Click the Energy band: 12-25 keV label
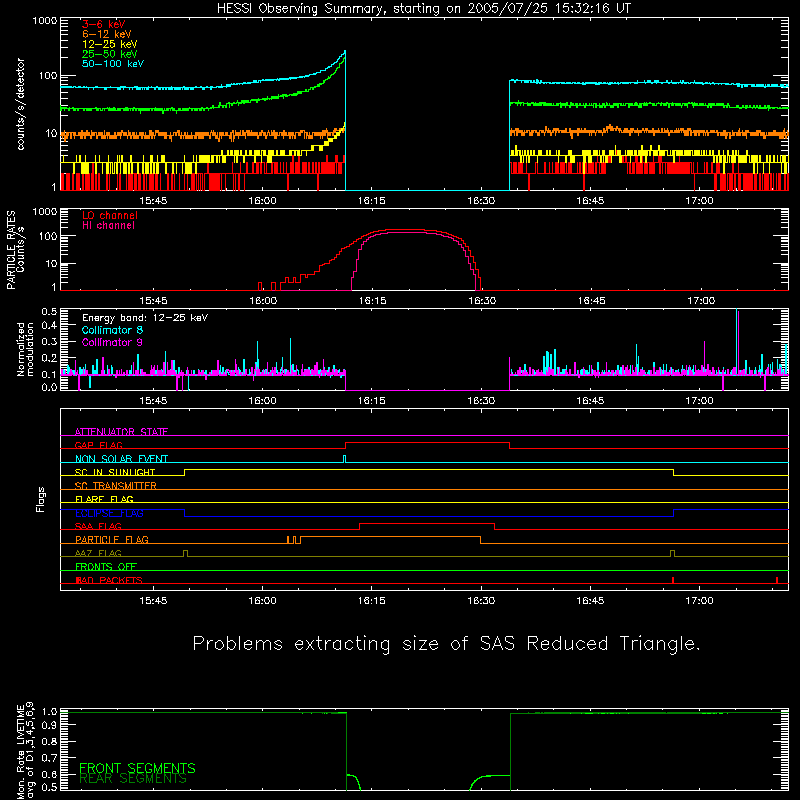800x800 pixels. [x=145, y=318]
